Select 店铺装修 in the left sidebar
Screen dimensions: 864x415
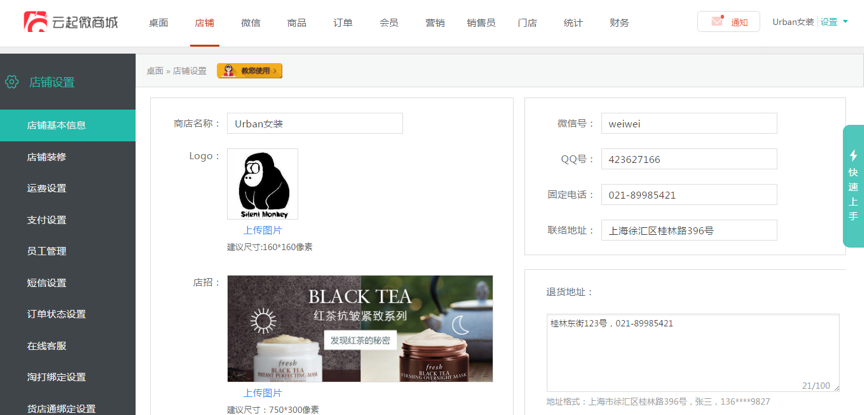tap(47, 157)
